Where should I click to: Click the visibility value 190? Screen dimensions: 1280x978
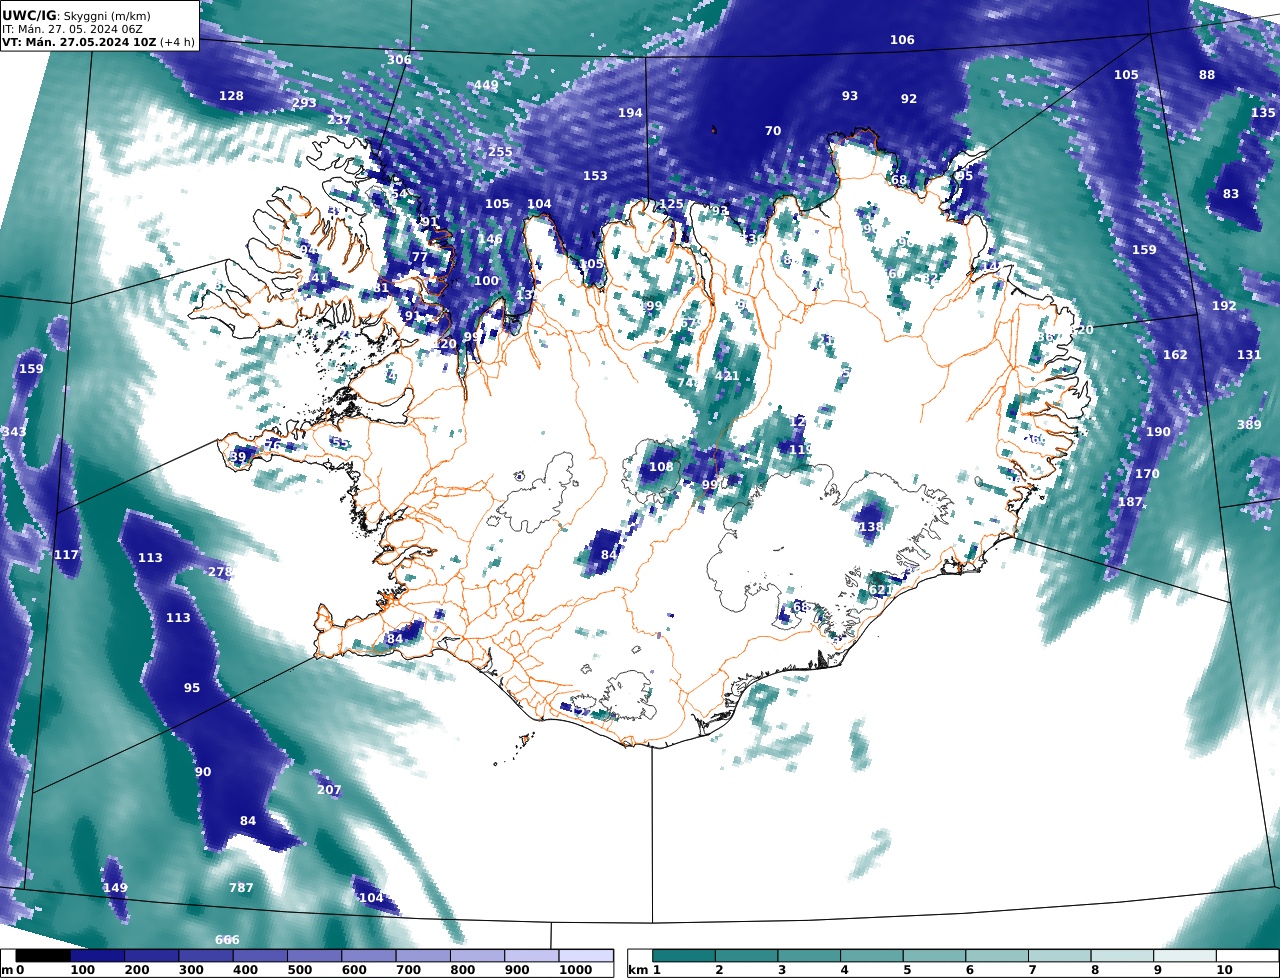(1158, 432)
